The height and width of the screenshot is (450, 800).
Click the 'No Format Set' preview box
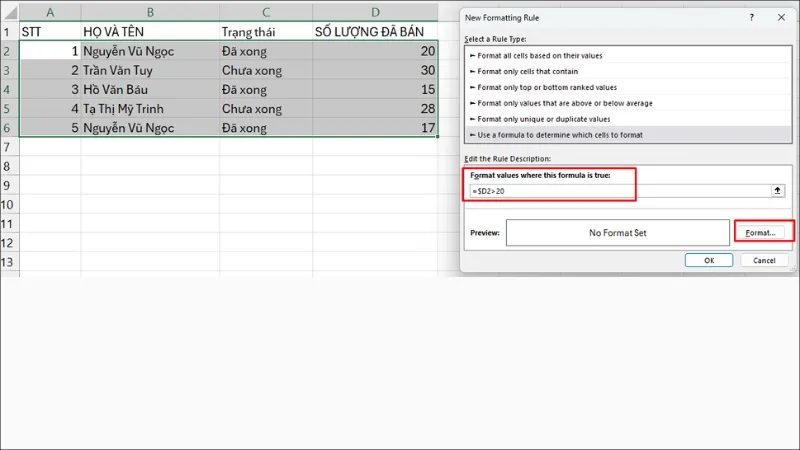coord(617,232)
